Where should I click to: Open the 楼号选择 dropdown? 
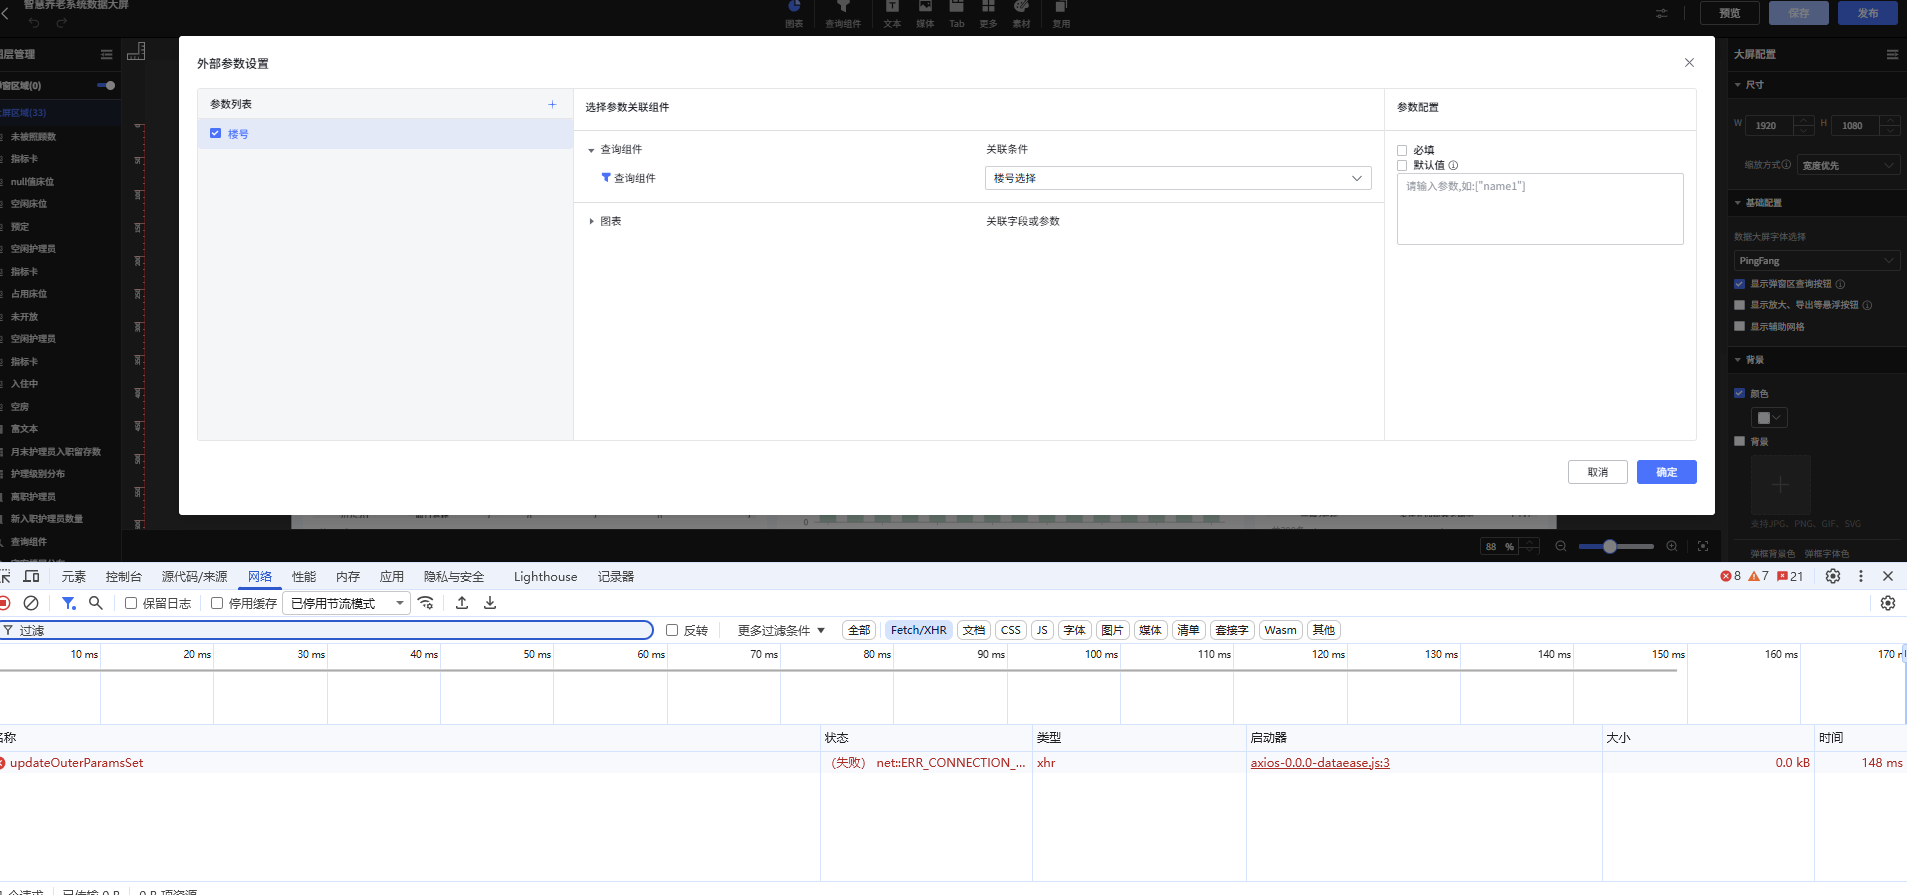[1177, 178]
